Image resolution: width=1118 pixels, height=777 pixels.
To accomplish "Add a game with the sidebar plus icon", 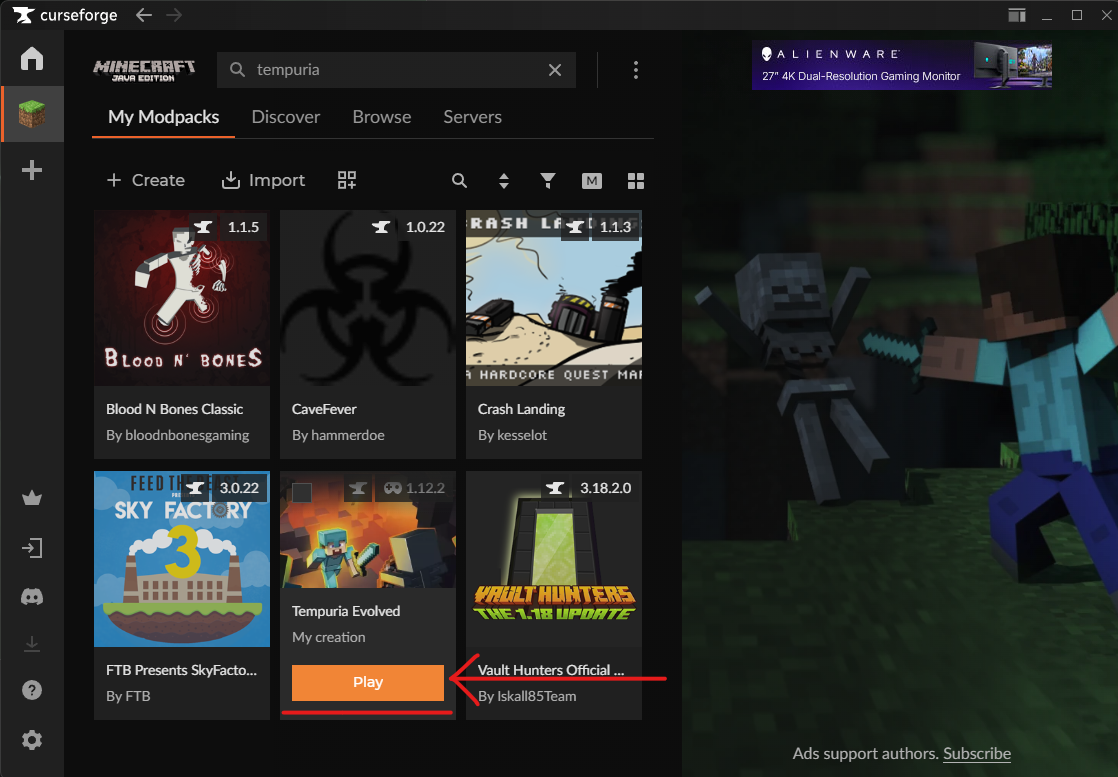I will (31, 170).
